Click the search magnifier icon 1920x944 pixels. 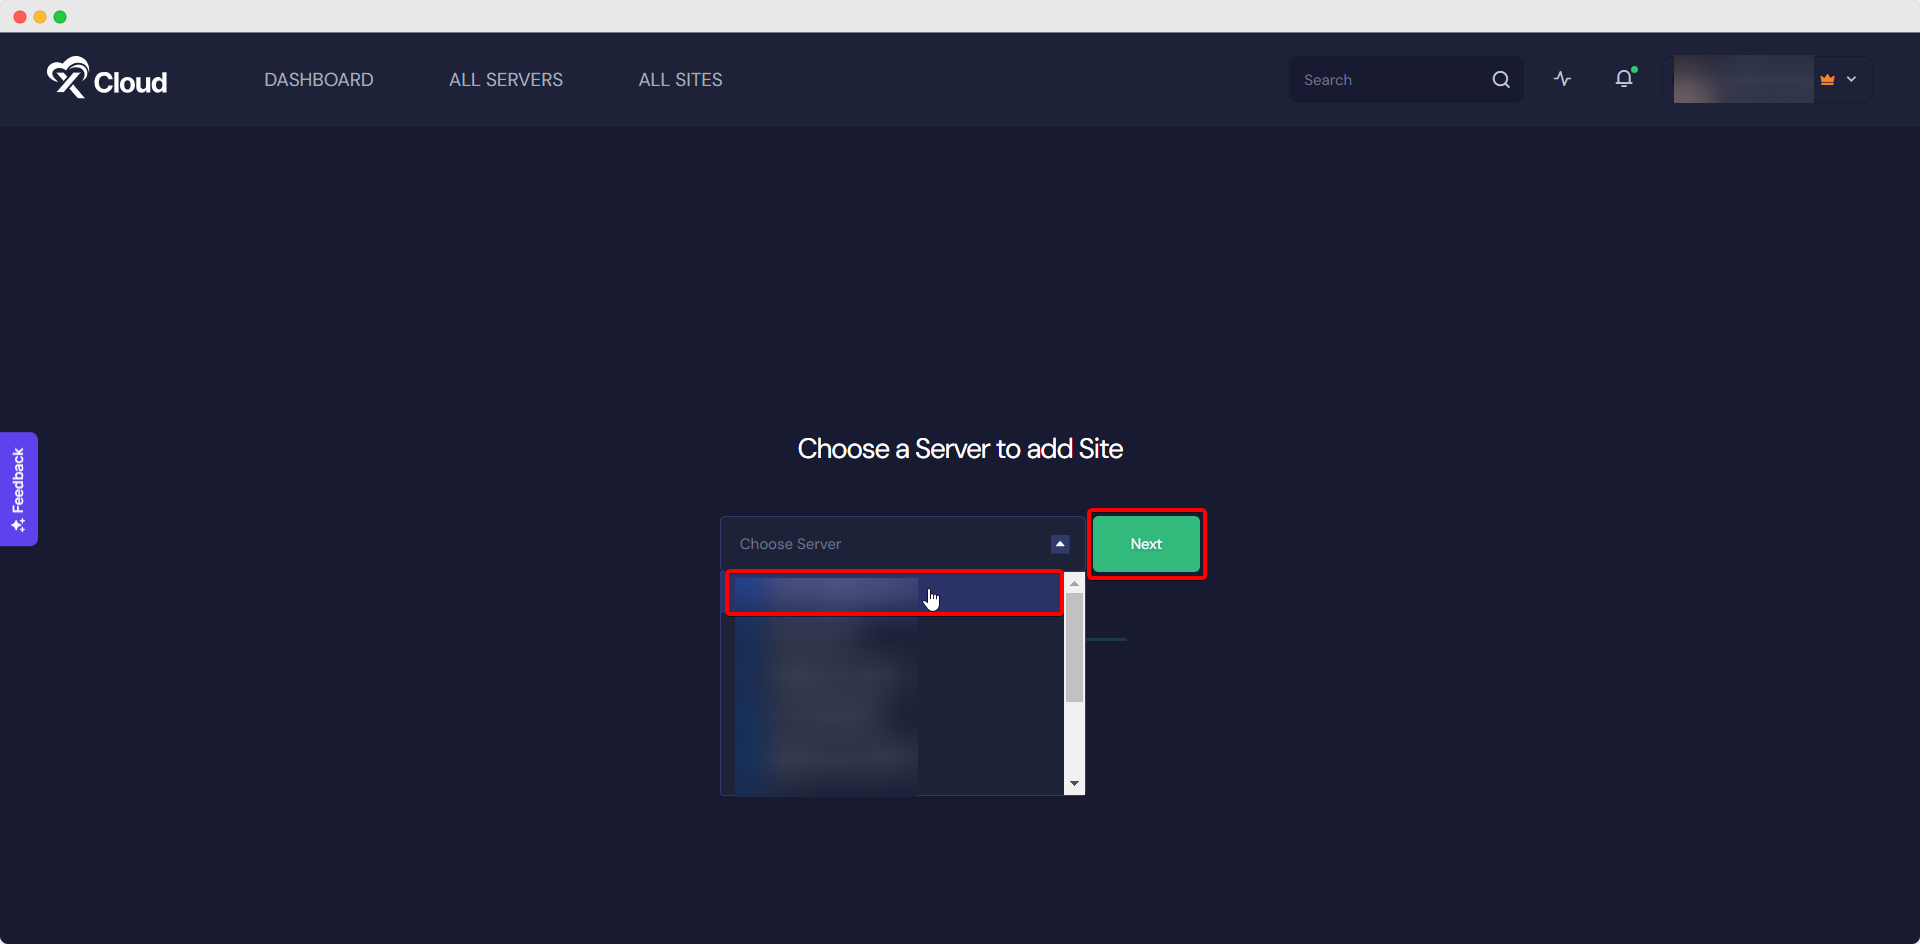1500,79
